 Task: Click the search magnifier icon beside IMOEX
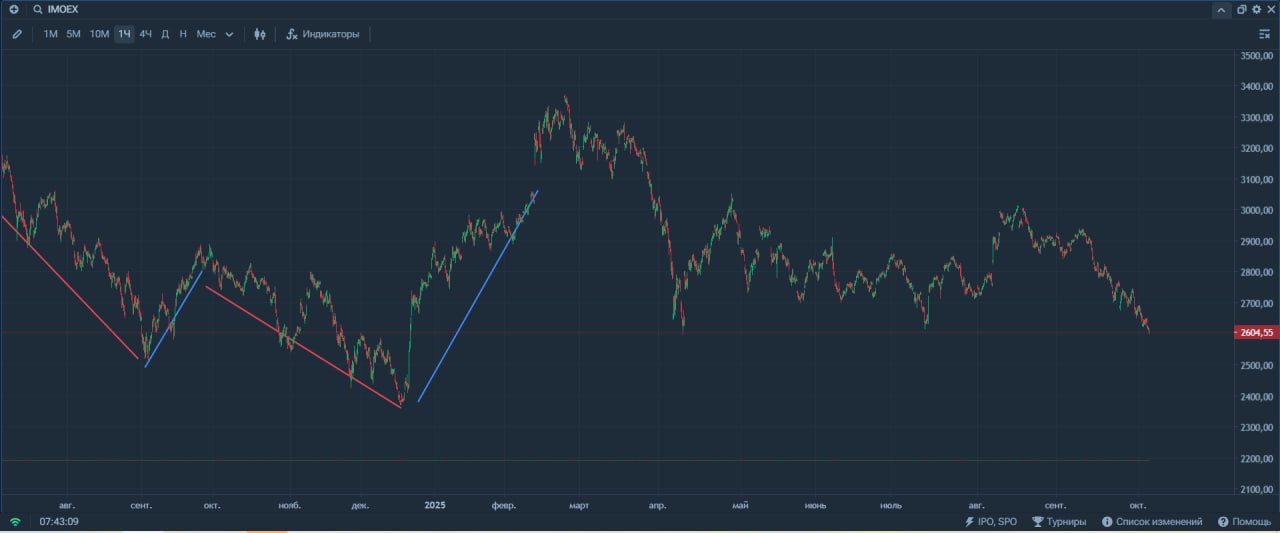pos(37,9)
